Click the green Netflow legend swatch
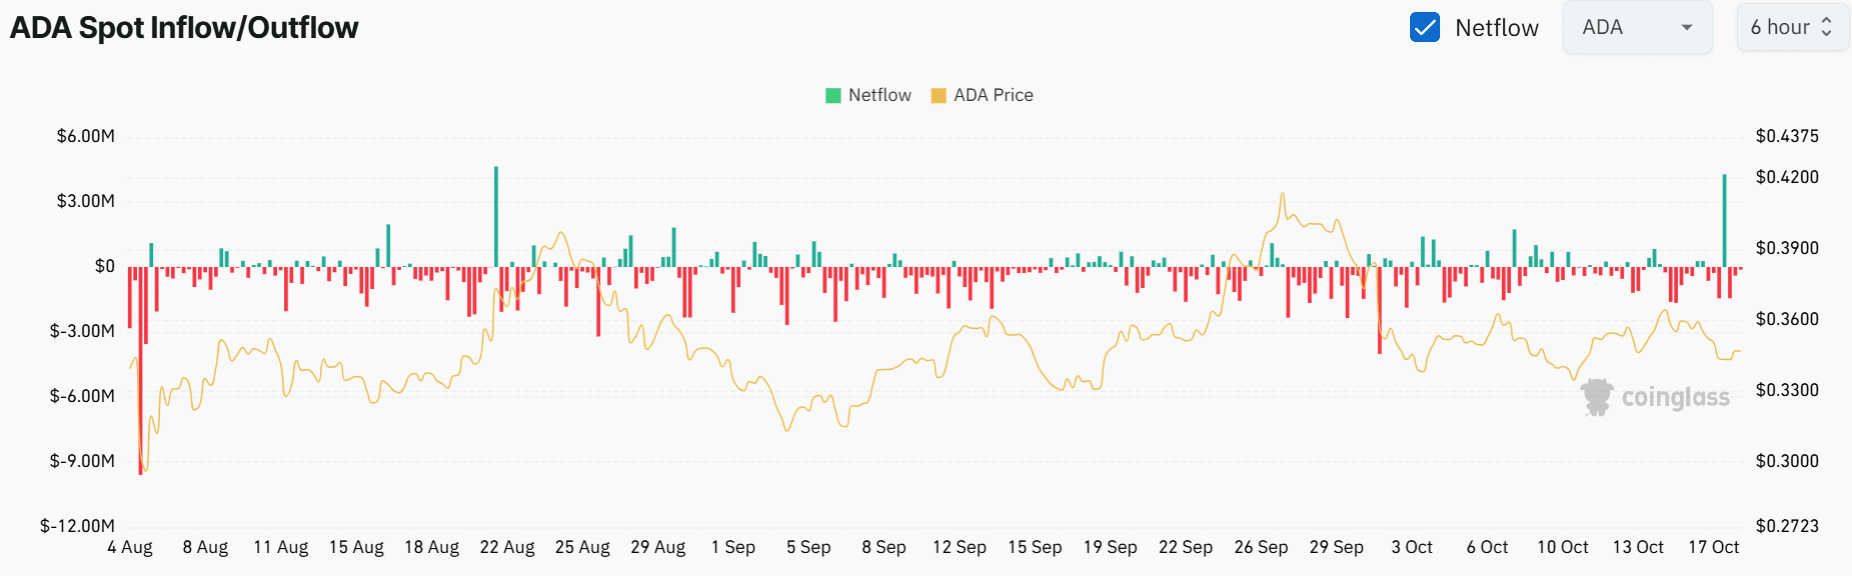Viewport: 1852px width, 576px height. tap(833, 96)
